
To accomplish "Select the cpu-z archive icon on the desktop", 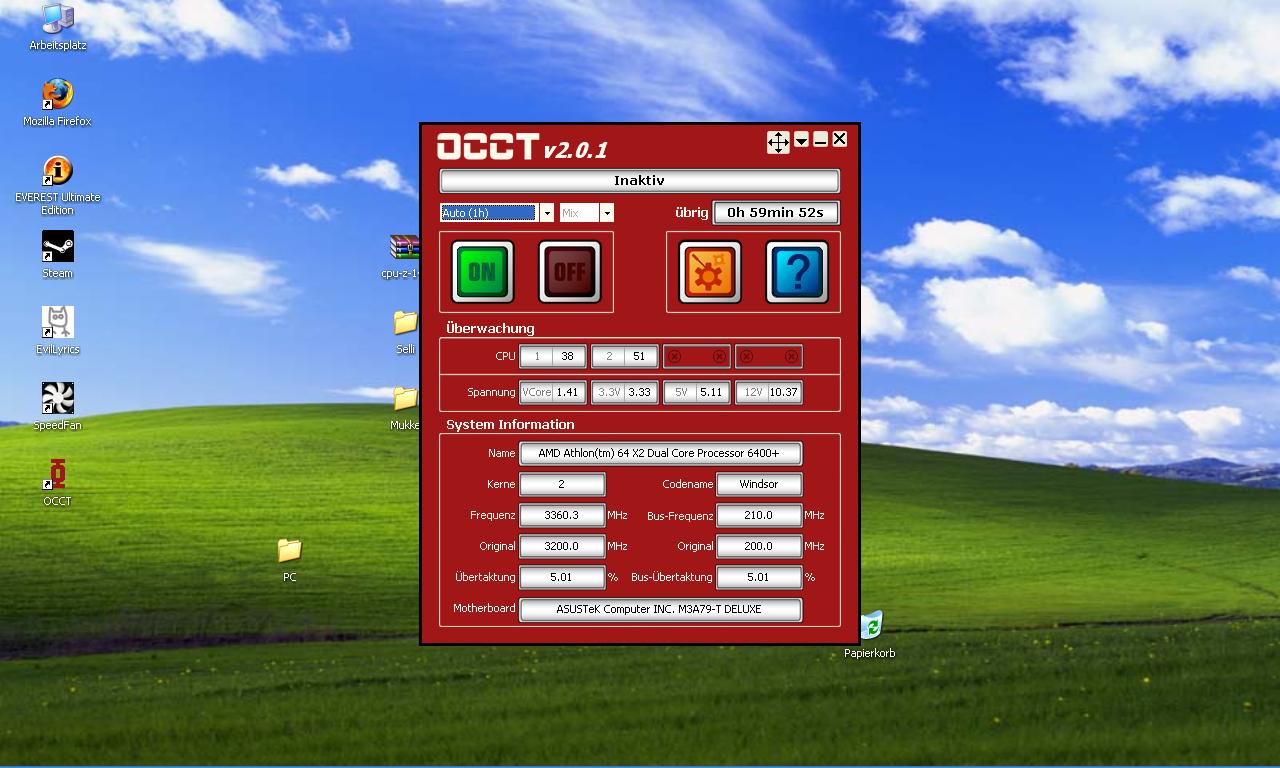I will [x=402, y=256].
